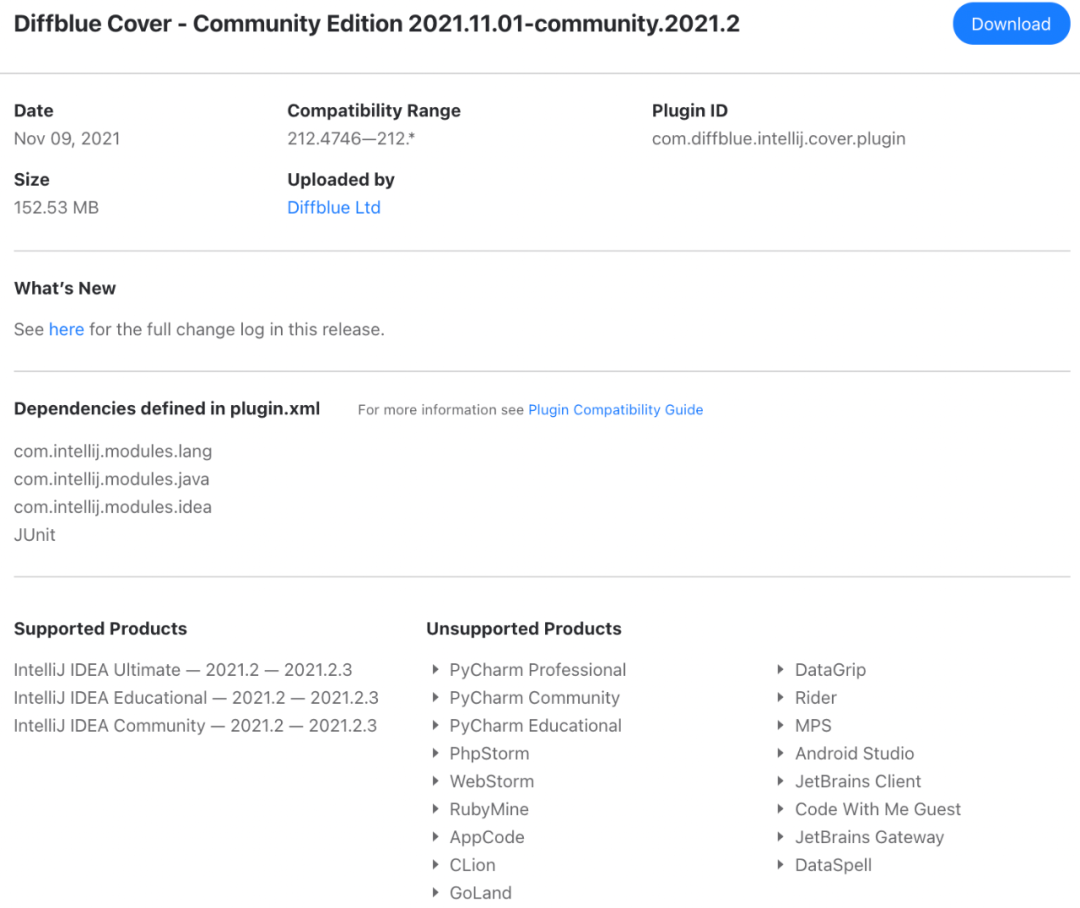Click the Dependencies defined in plugin.xml heading

167,409
